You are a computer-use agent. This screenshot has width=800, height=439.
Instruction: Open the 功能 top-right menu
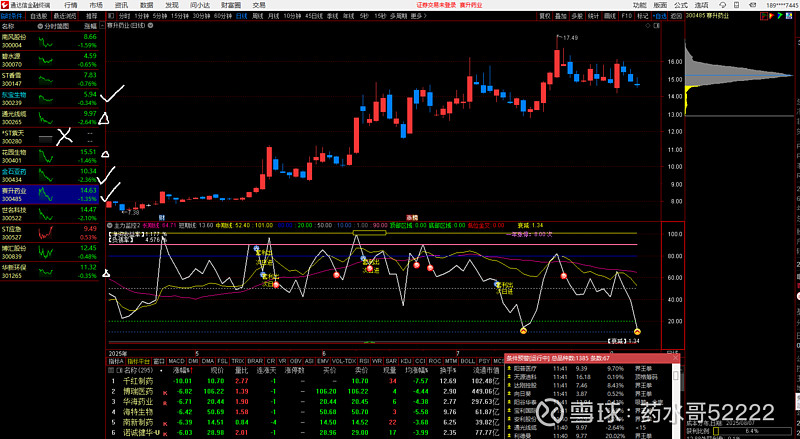coord(640,5)
